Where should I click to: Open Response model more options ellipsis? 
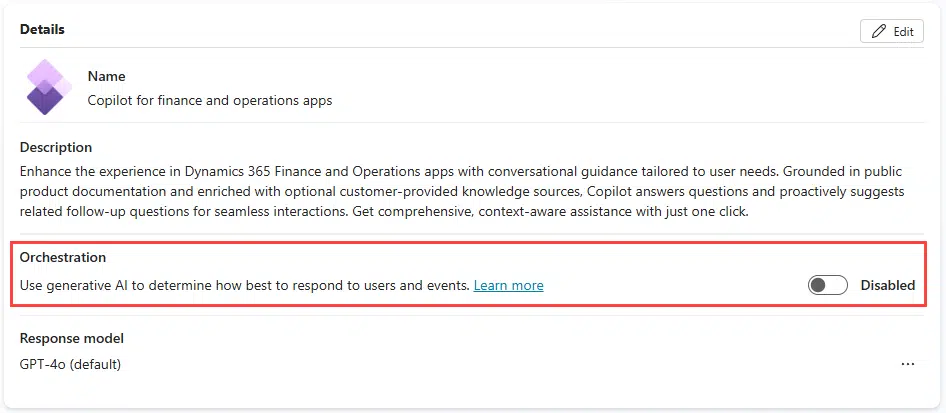[907, 364]
